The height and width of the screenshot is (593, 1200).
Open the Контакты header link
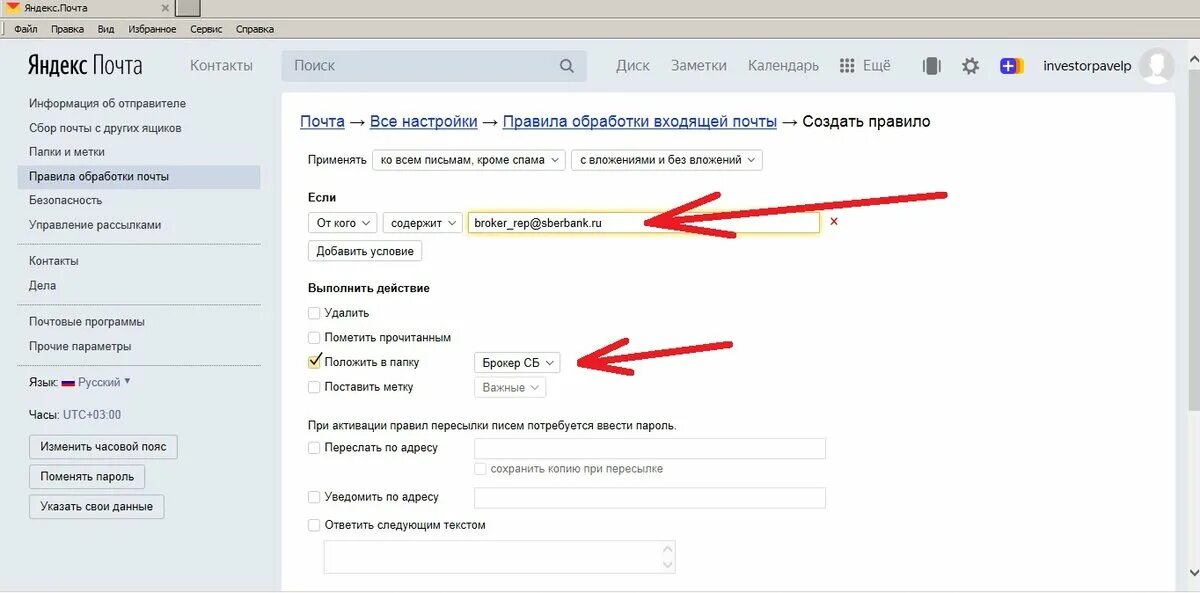tap(221, 66)
